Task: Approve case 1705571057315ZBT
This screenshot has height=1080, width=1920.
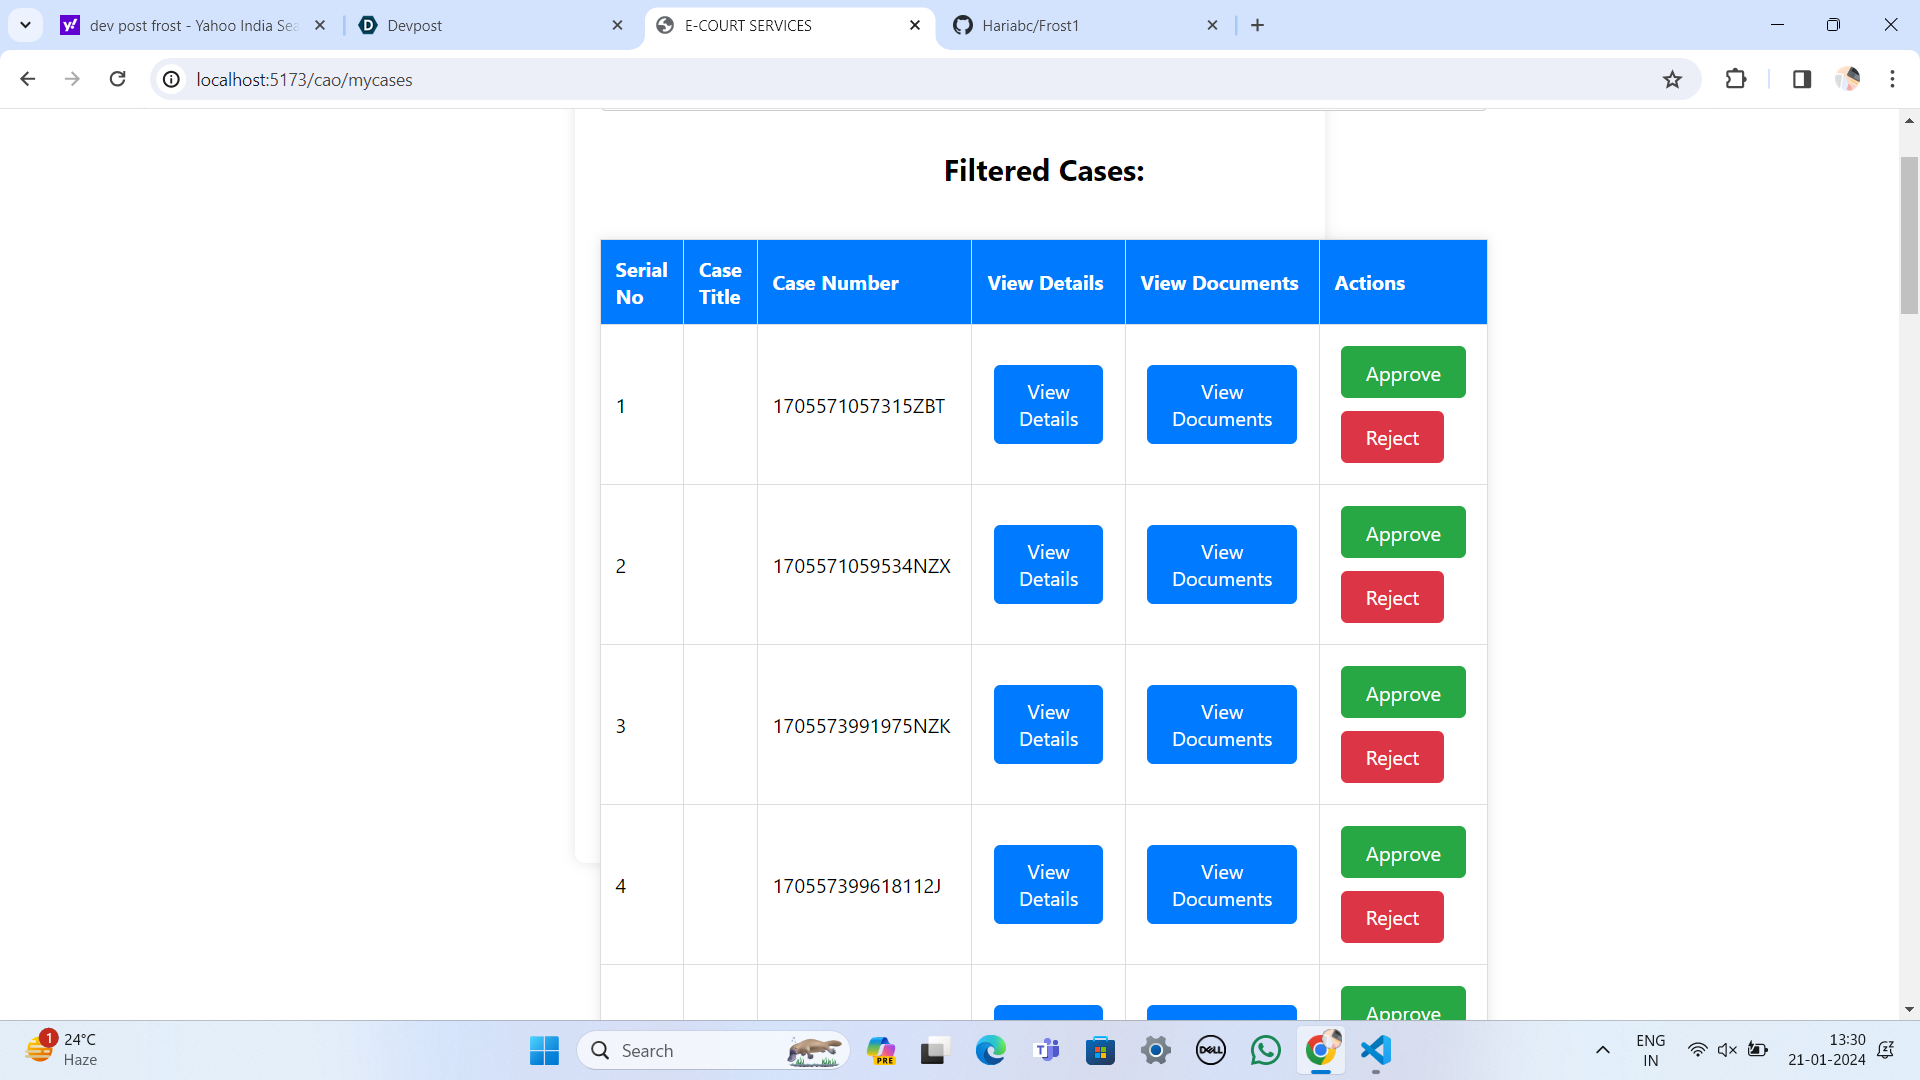Action: pyautogui.click(x=1402, y=373)
